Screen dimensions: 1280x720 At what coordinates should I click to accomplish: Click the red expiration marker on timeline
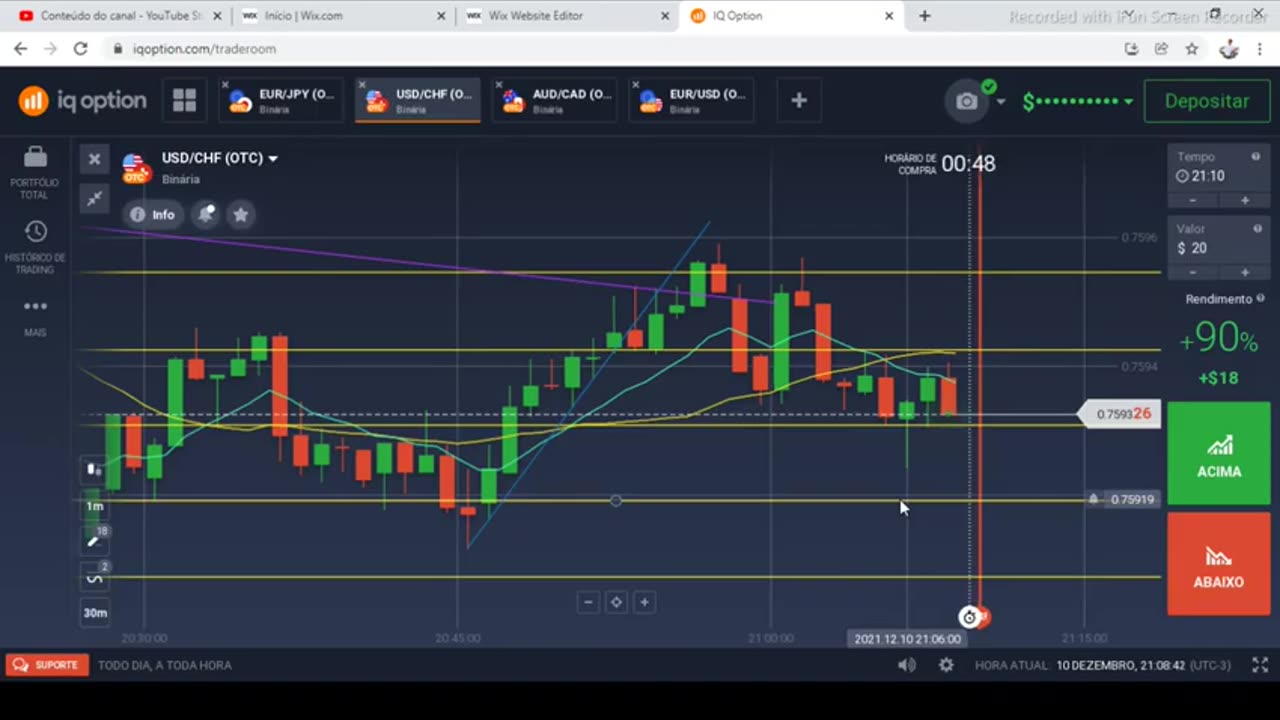click(982, 617)
